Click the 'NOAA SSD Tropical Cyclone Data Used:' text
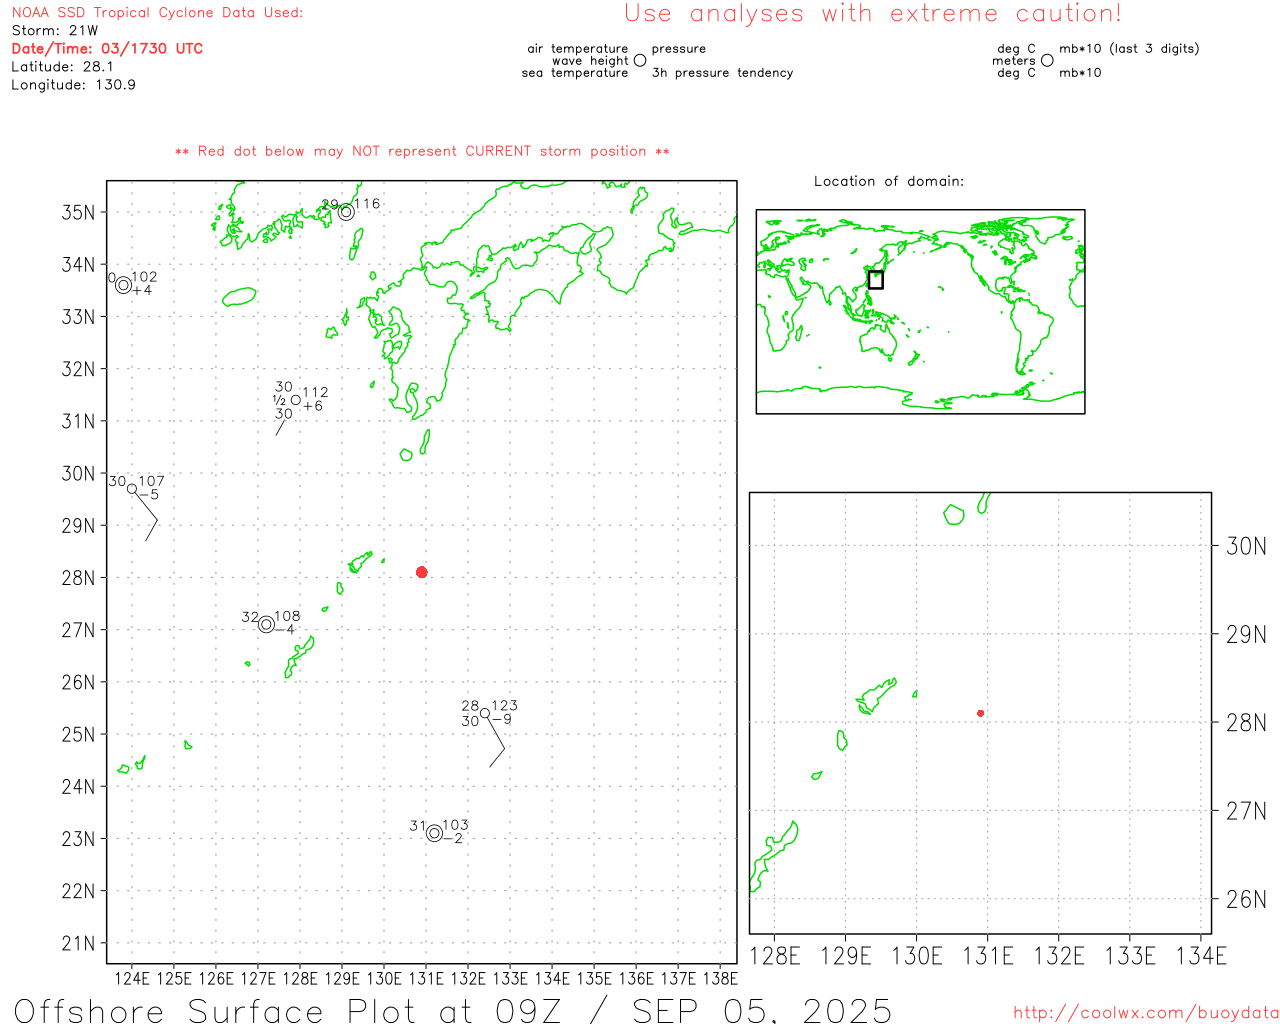This screenshot has height=1024, width=1280. (x=157, y=12)
